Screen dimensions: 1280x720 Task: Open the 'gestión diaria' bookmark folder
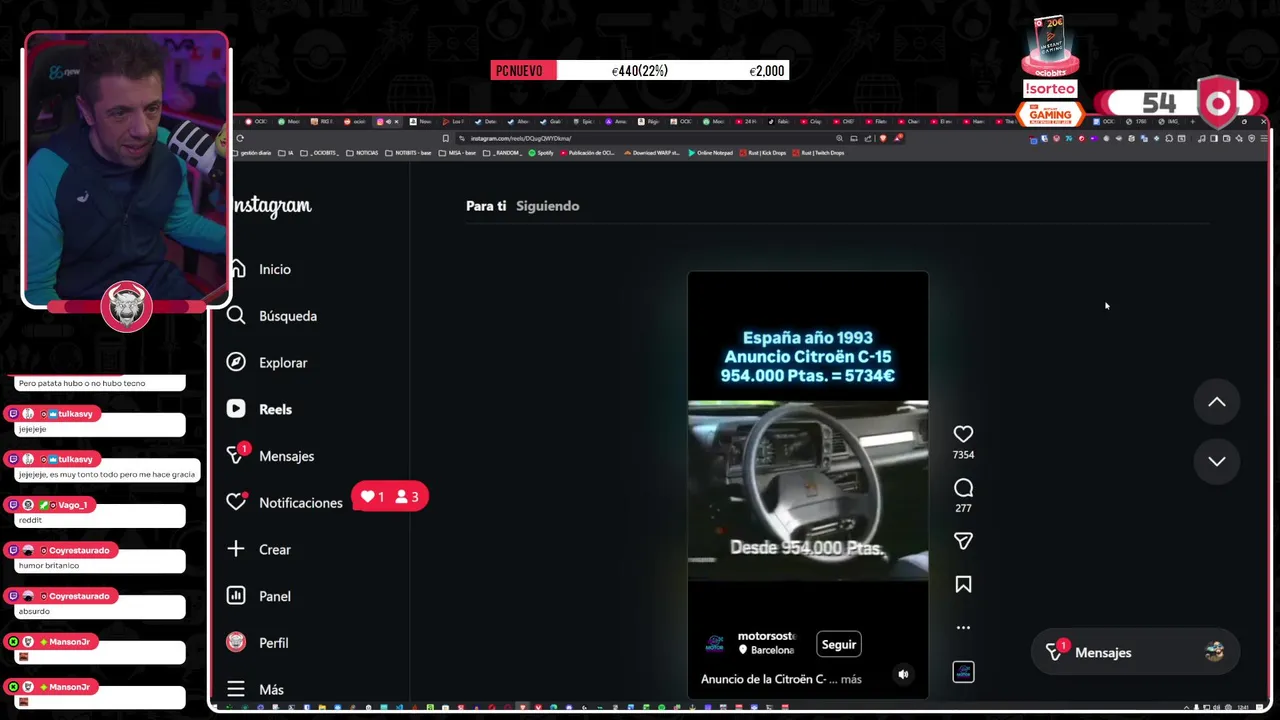click(x=252, y=153)
